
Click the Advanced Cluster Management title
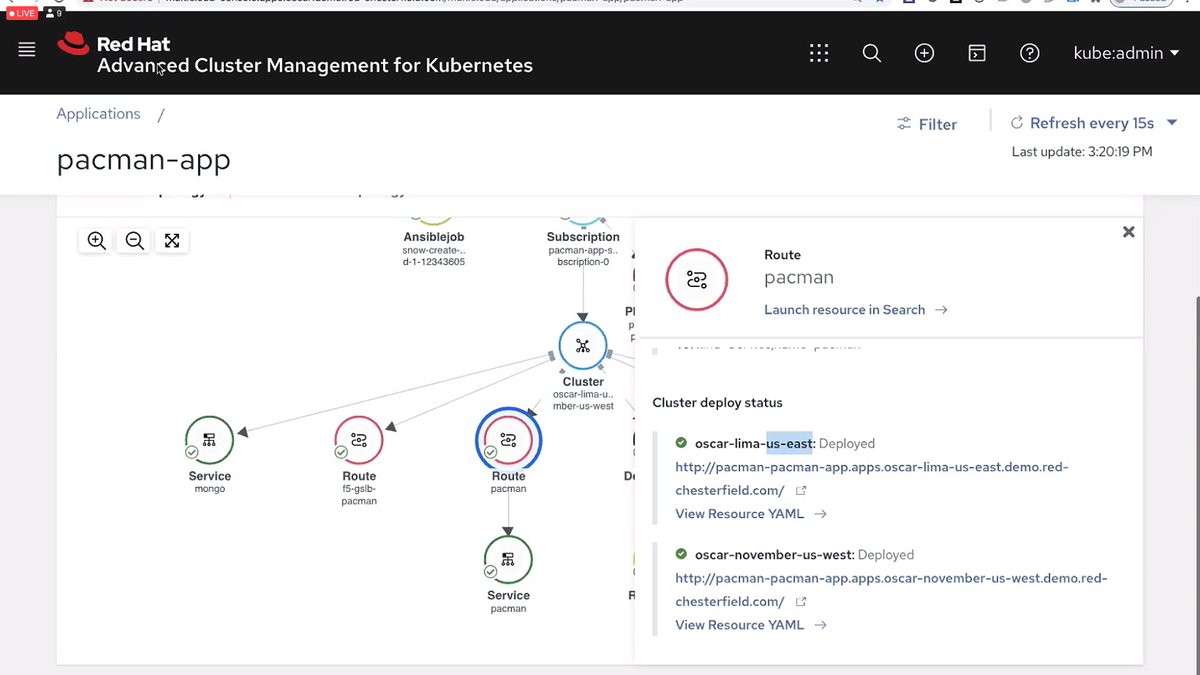click(x=315, y=66)
